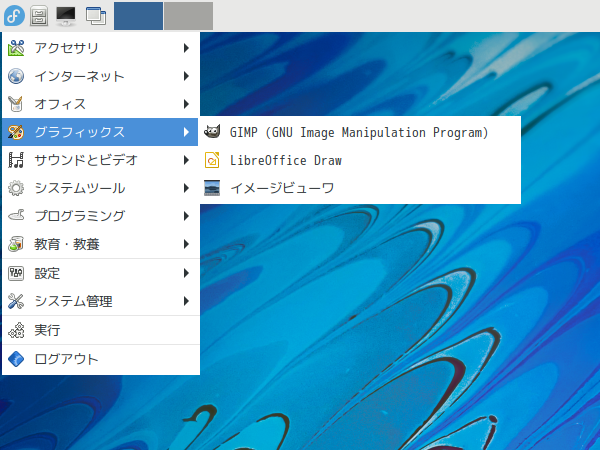The width and height of the screenshot is (600, 450).
Task: Launch イメージビューワ from submenu
Action: click(x=360, y=188)
